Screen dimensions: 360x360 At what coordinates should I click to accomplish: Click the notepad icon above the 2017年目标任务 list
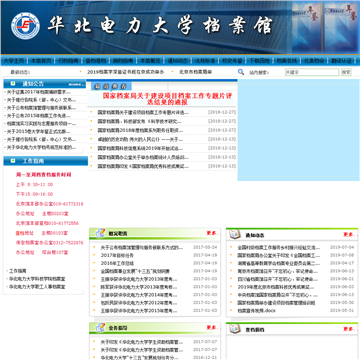pyautogui.click(x=100, y=233)
